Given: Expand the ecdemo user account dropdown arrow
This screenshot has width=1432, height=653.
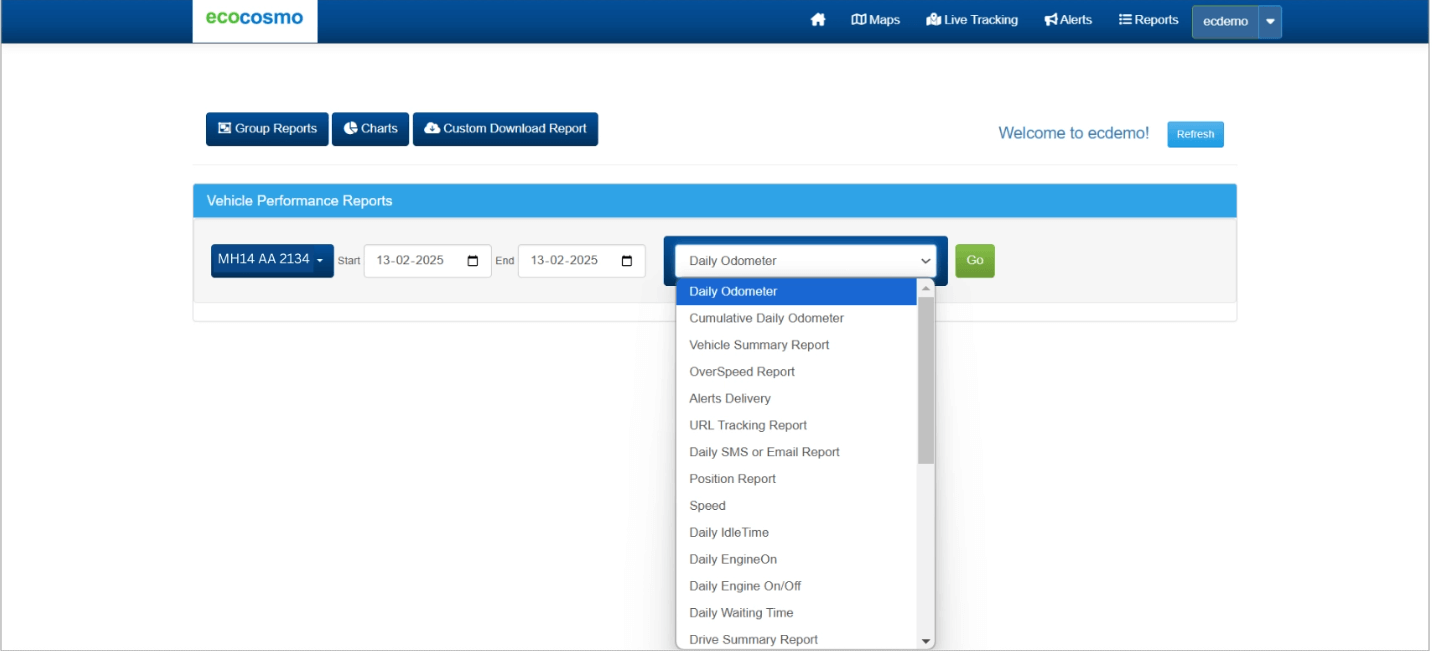Looking at the screenshot, I should pyautogui.click(x=1269, y=22).
